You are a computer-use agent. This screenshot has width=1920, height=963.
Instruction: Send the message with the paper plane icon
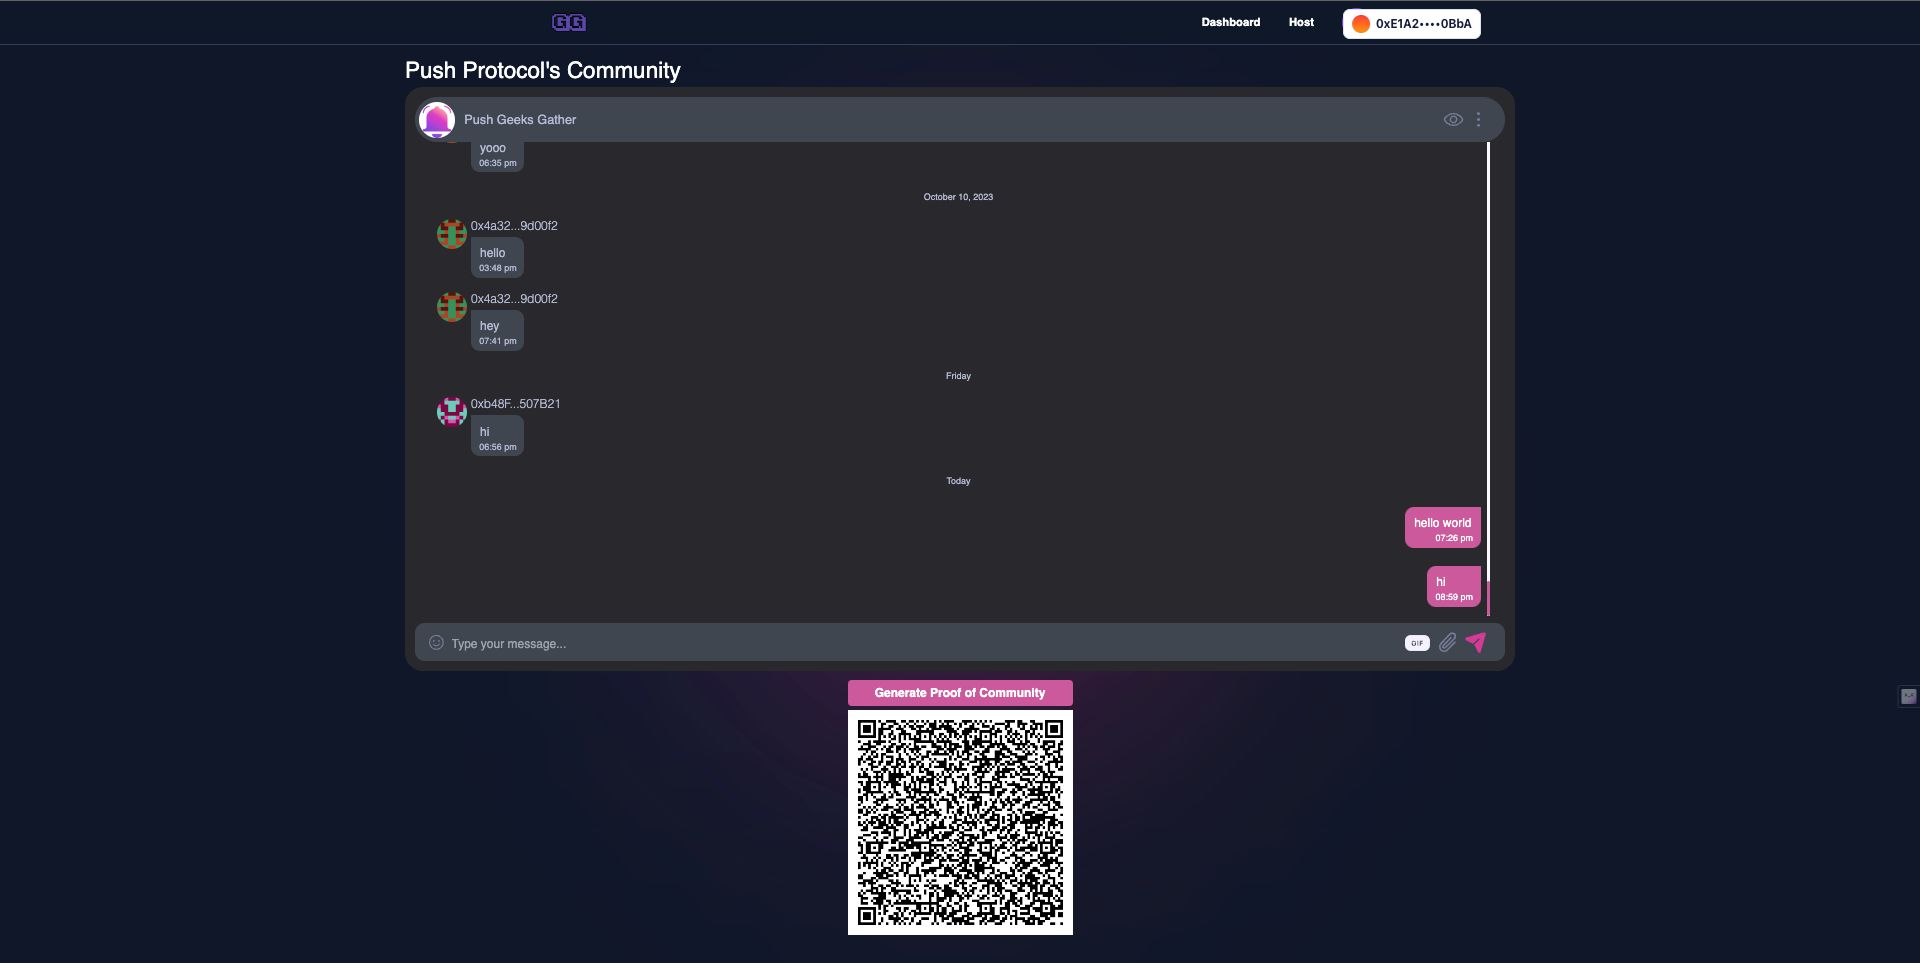tap(1476, 642)
